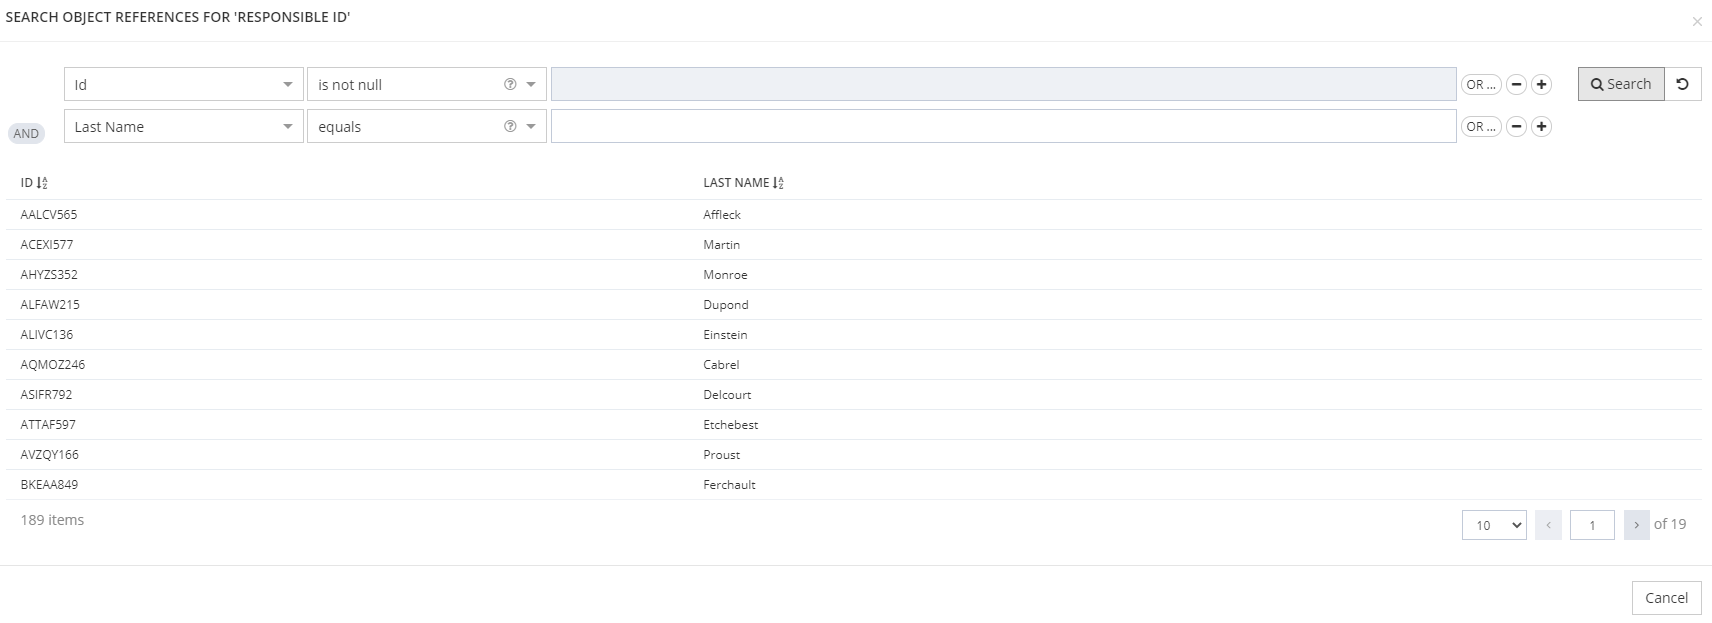
Task: Go to next results page
Action: point(1636,525)
